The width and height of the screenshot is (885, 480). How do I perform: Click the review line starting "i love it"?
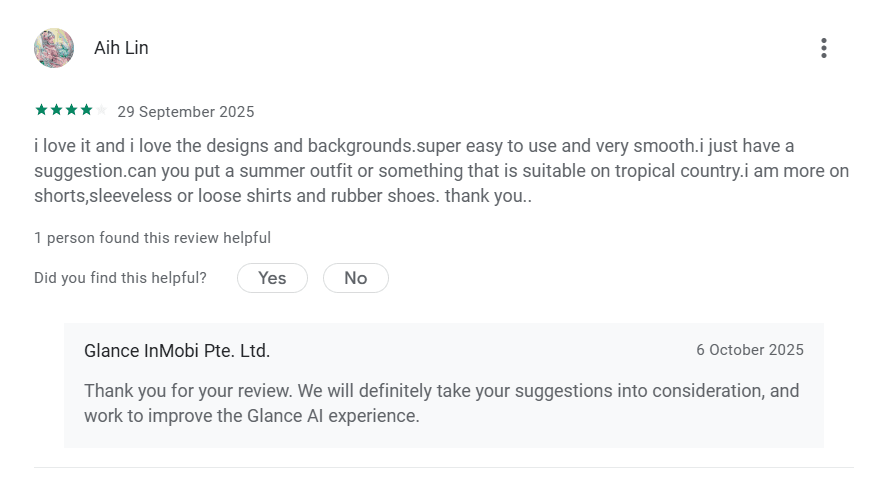[x=414, y=146]
